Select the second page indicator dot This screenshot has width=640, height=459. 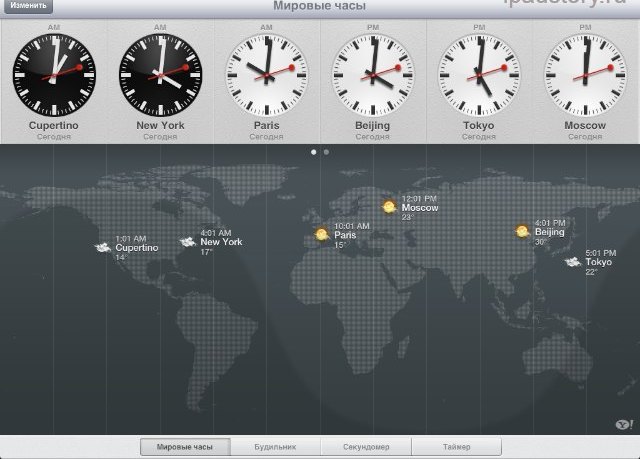[326, 152]
